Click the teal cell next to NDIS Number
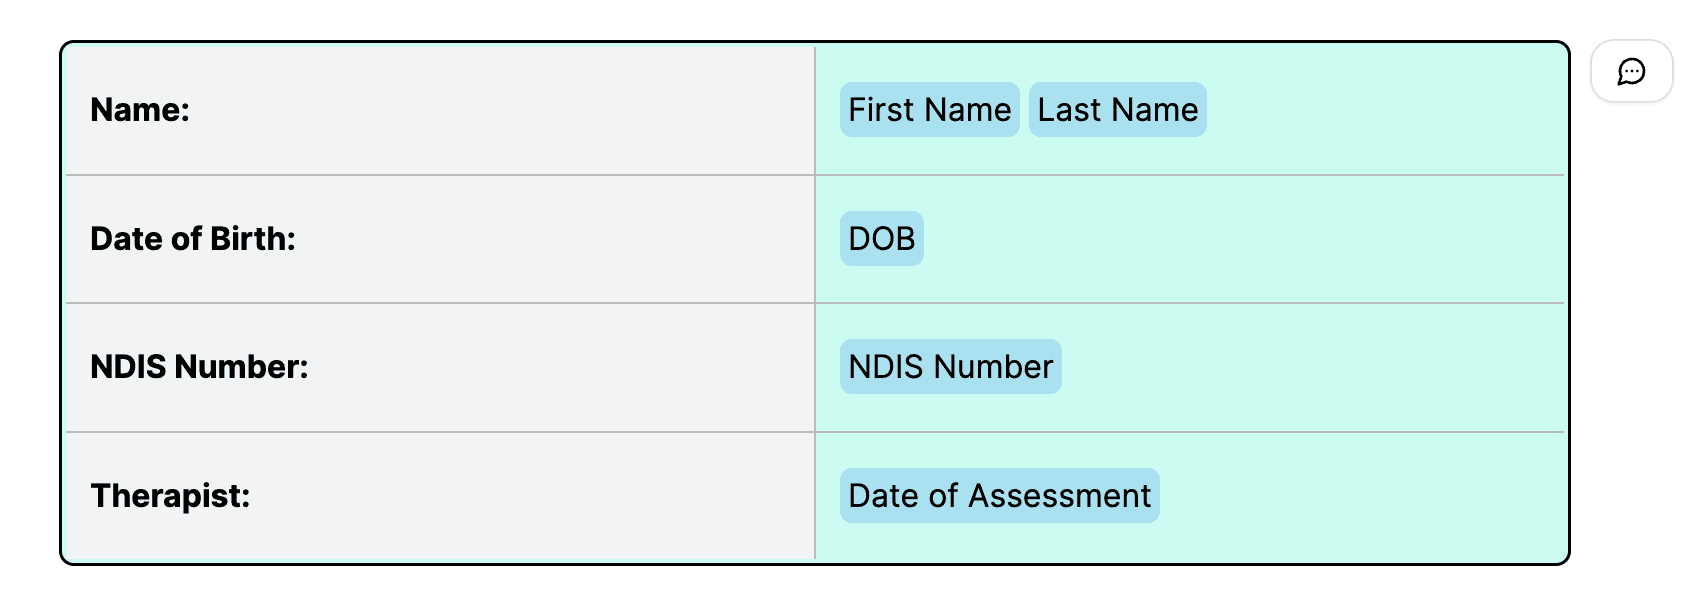This screenshot has height=614, width=1702. point(1300,366)
